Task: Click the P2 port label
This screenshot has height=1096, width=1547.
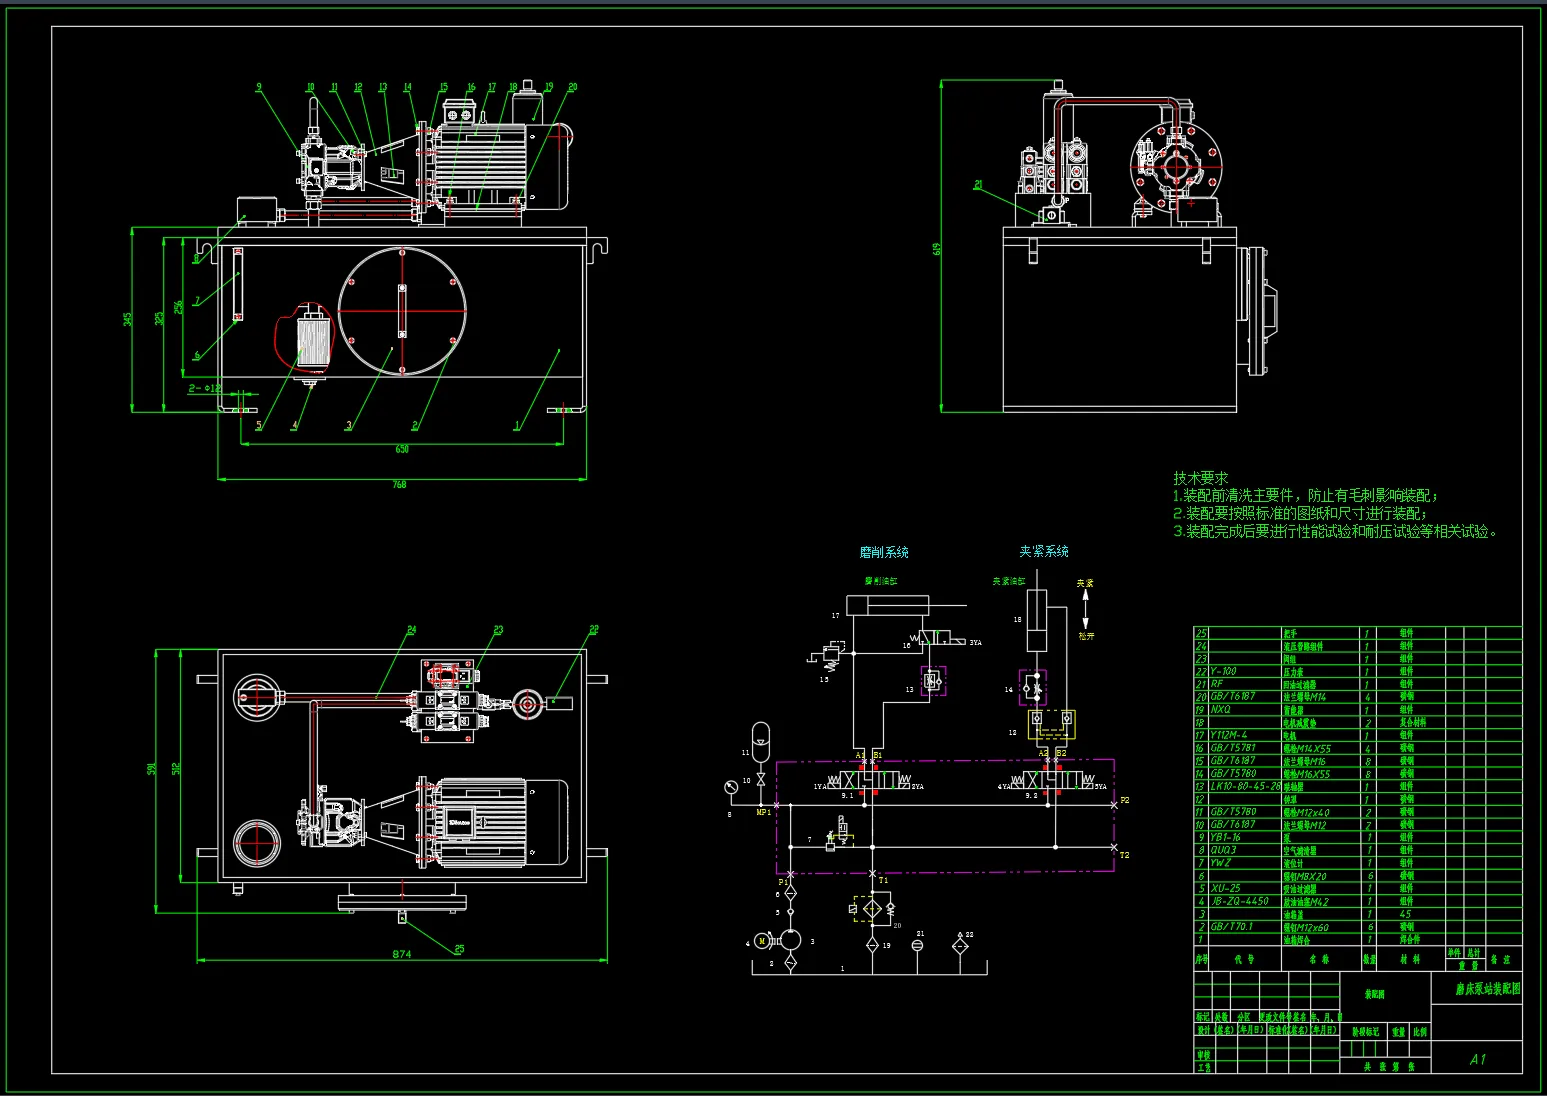Action: point(1124,800)
